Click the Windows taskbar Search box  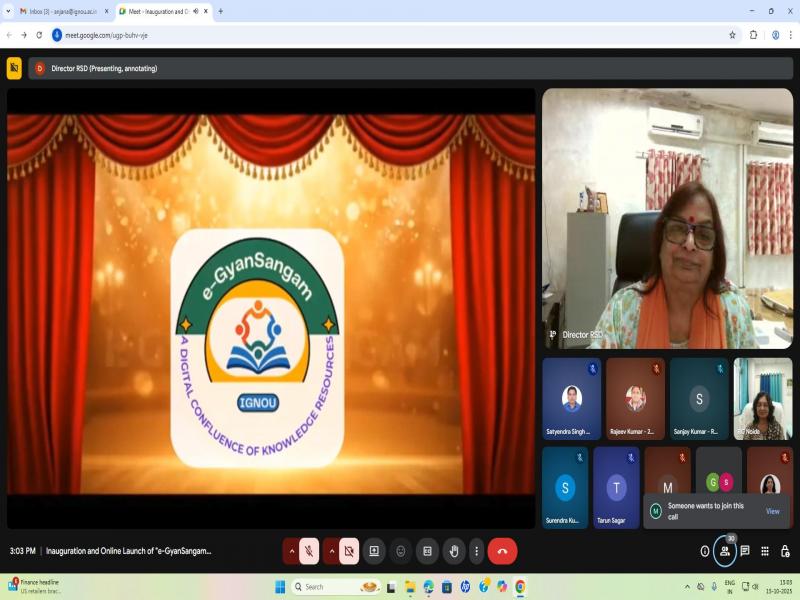tap(335, 587)
